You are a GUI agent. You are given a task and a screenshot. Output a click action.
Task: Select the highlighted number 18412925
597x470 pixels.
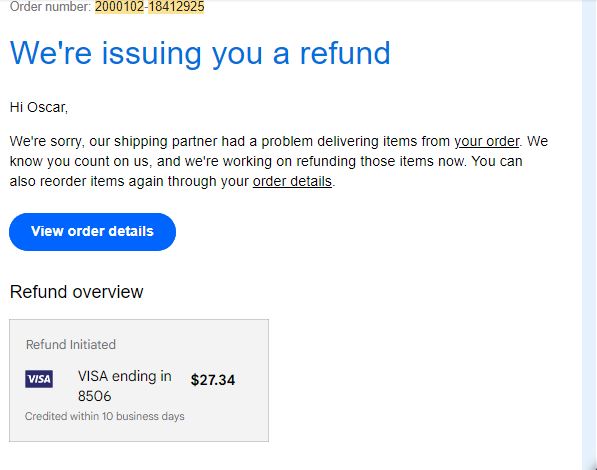pyautogui.click(x=176, y=6)
